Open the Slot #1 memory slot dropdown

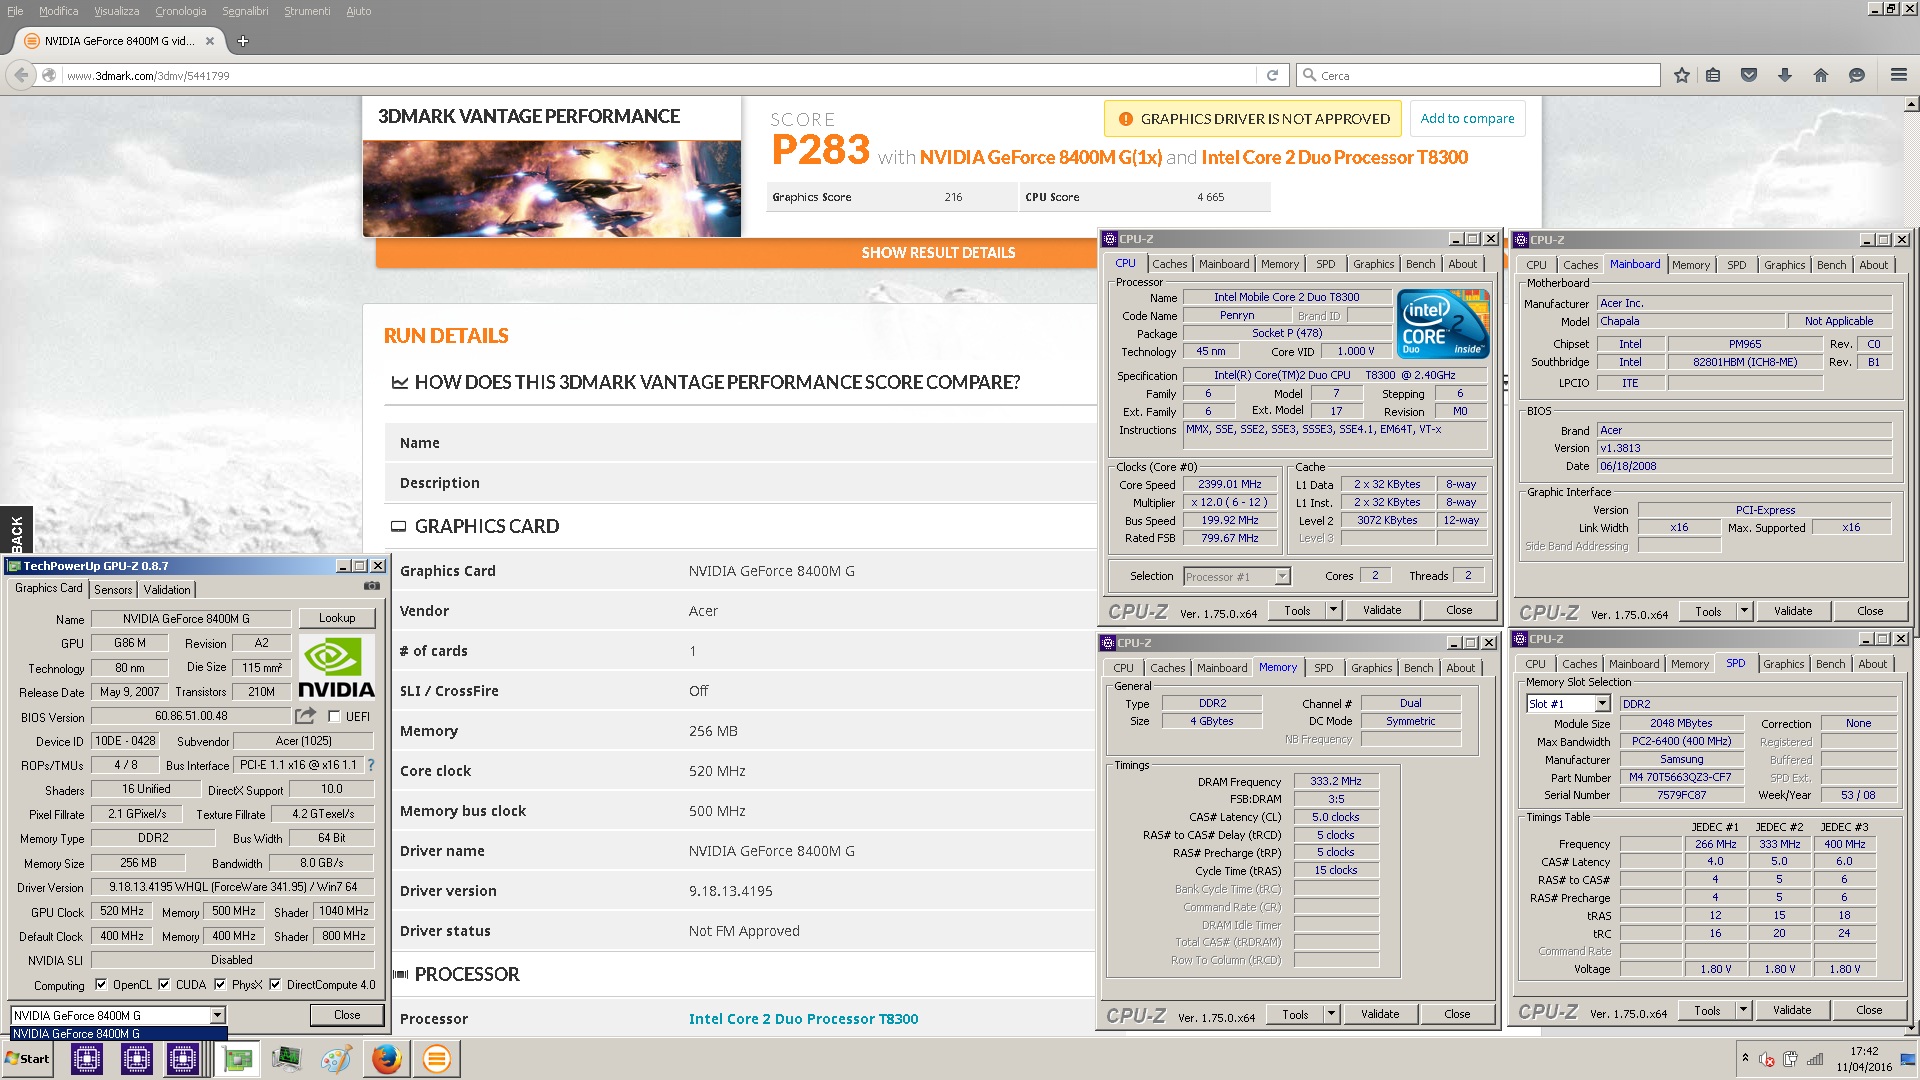[1601, 704]
